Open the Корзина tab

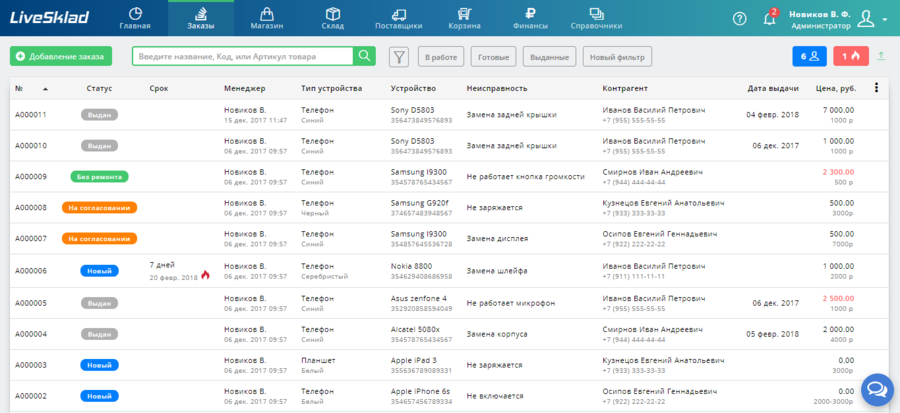coord(464,18)
